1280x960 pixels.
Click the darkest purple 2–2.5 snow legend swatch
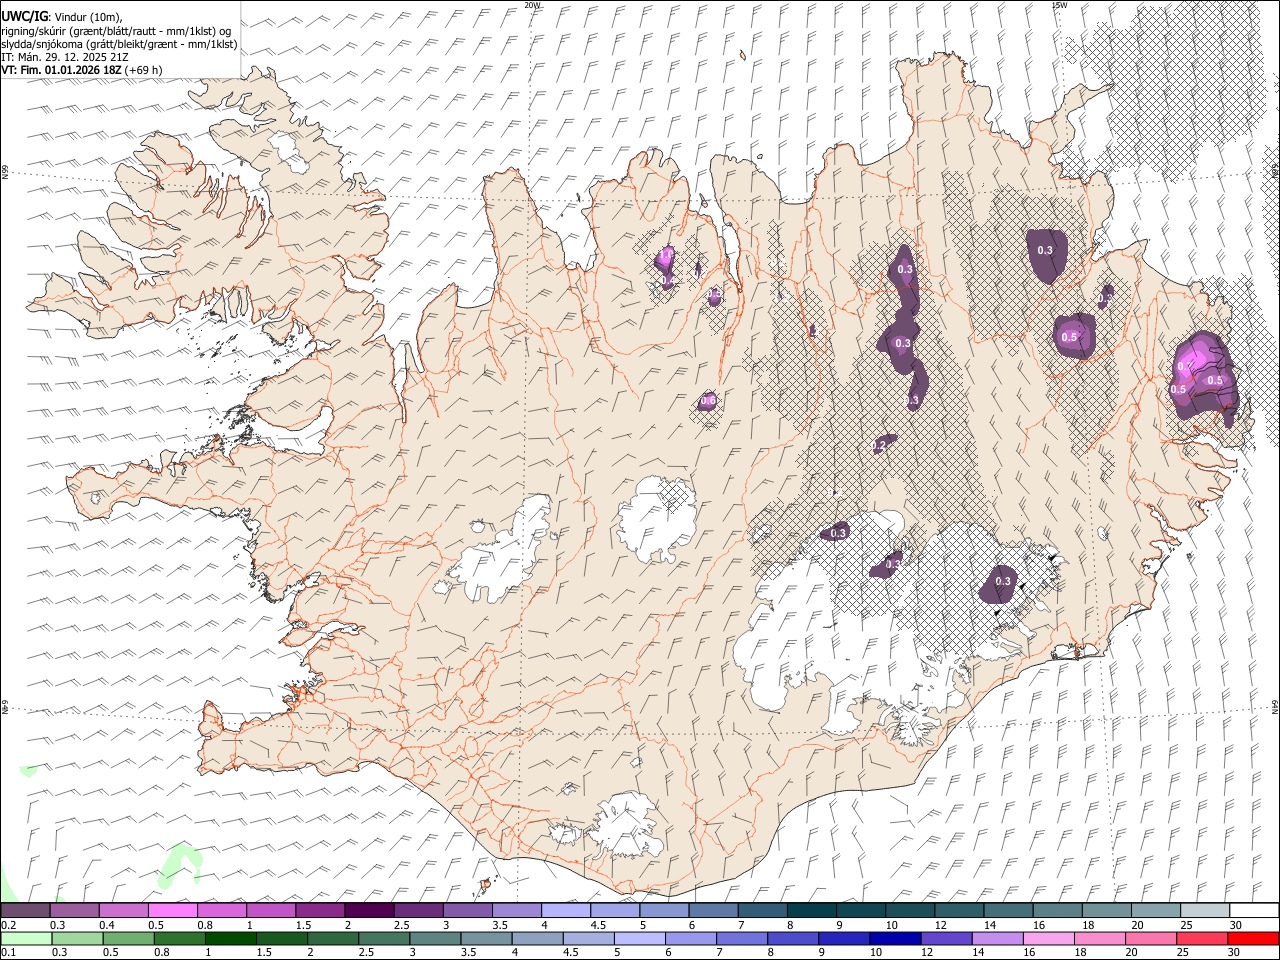pos(369,911)
